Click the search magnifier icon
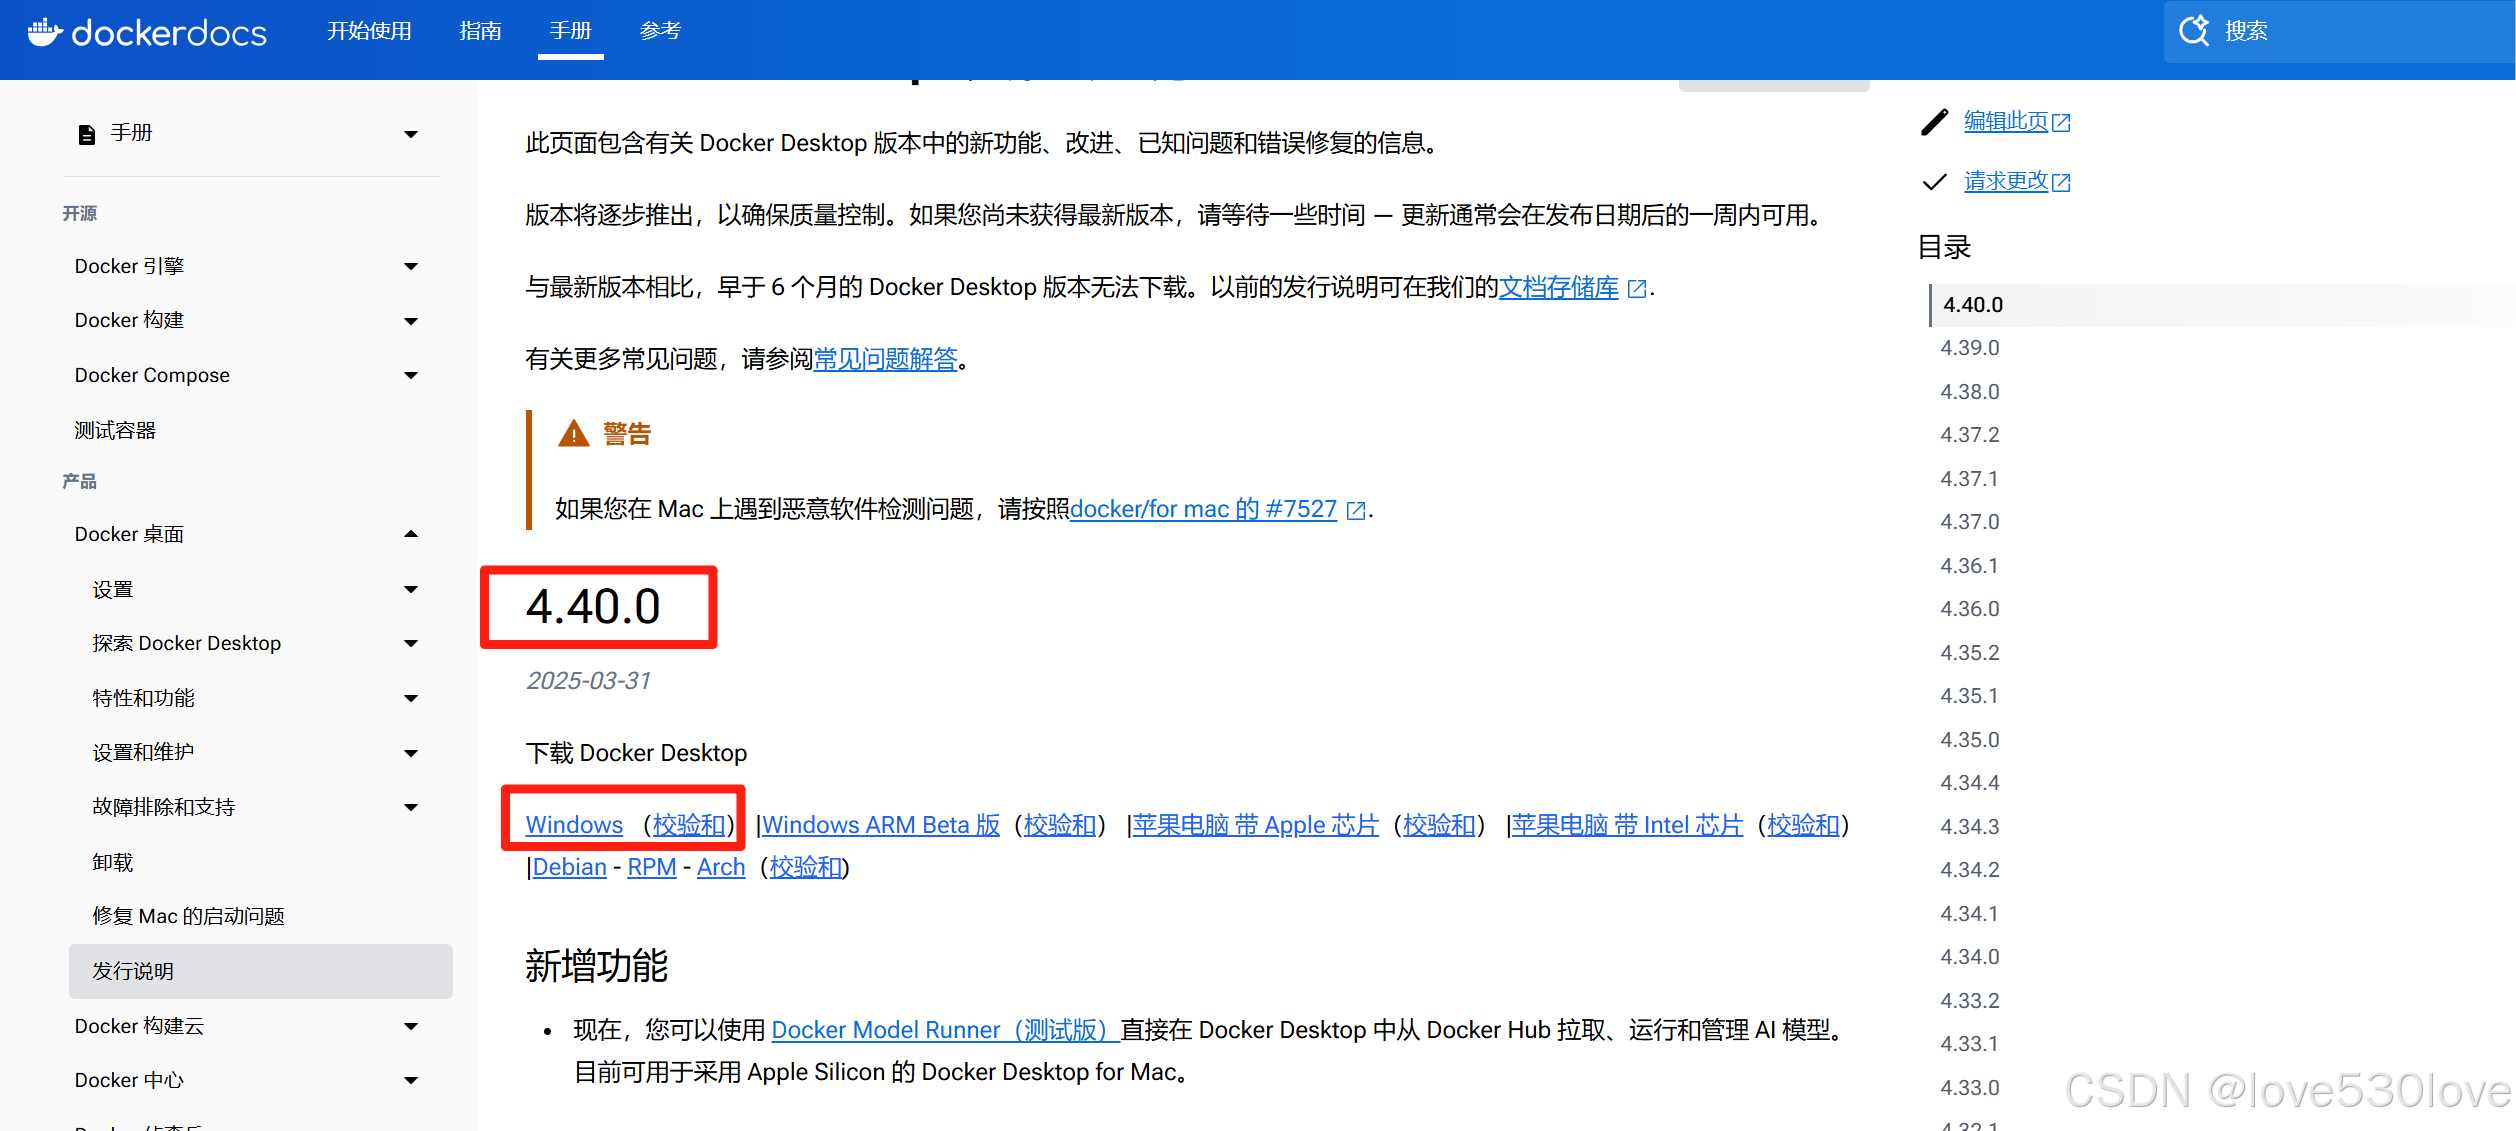 click(x=2193, y=31)
